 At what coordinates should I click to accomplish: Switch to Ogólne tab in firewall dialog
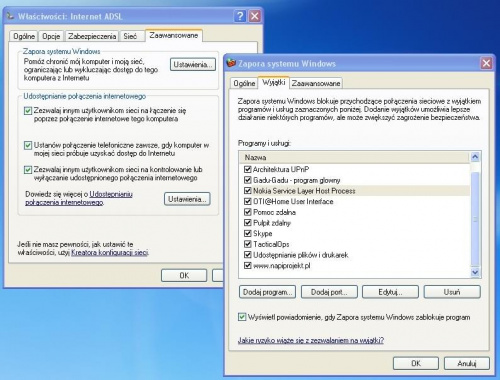(244, 83)
